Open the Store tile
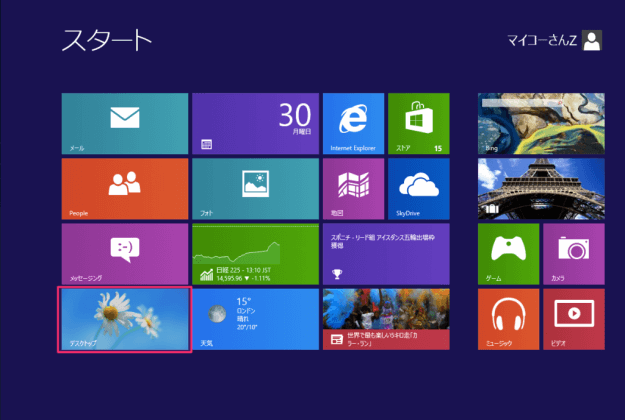Viewport: 625px width, 420px height. pos(418,123)
